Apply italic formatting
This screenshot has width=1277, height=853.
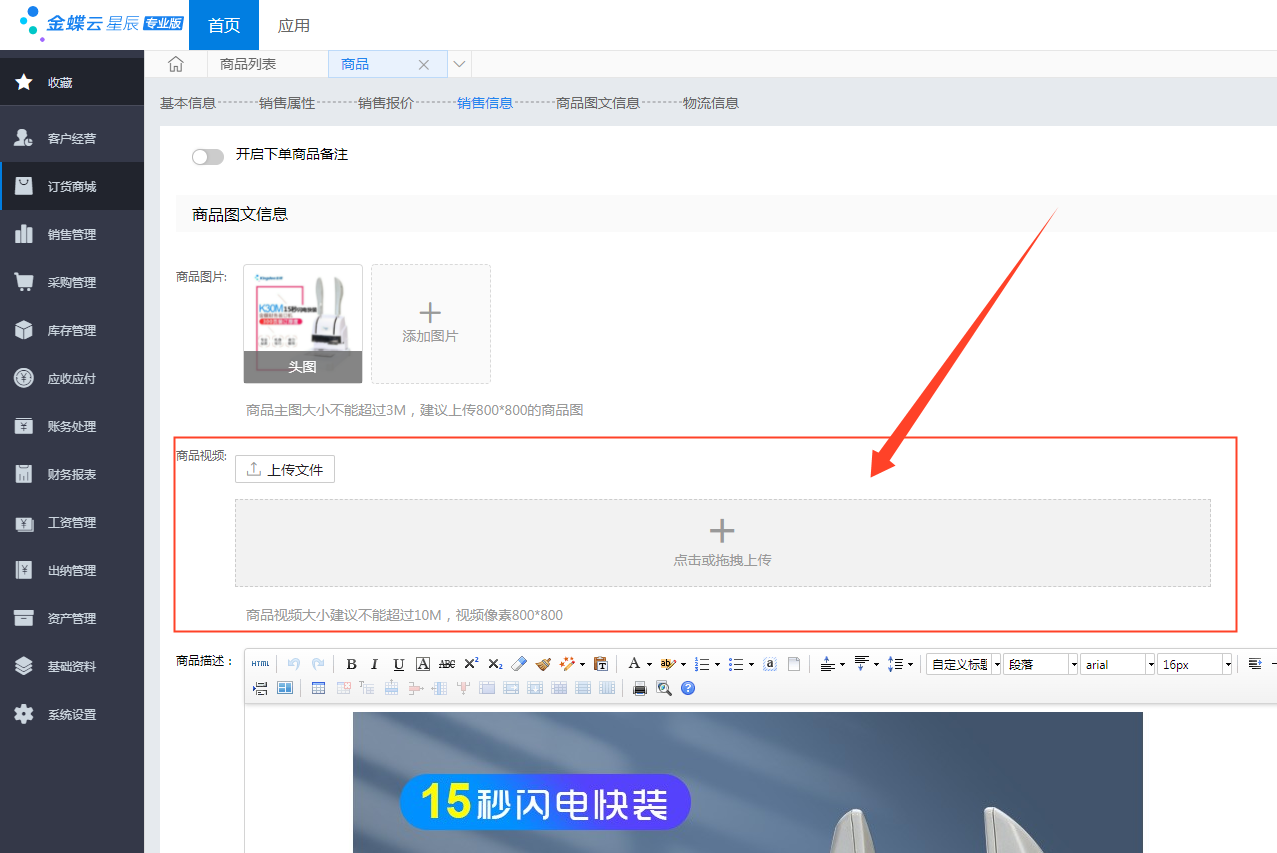point(375,664)
